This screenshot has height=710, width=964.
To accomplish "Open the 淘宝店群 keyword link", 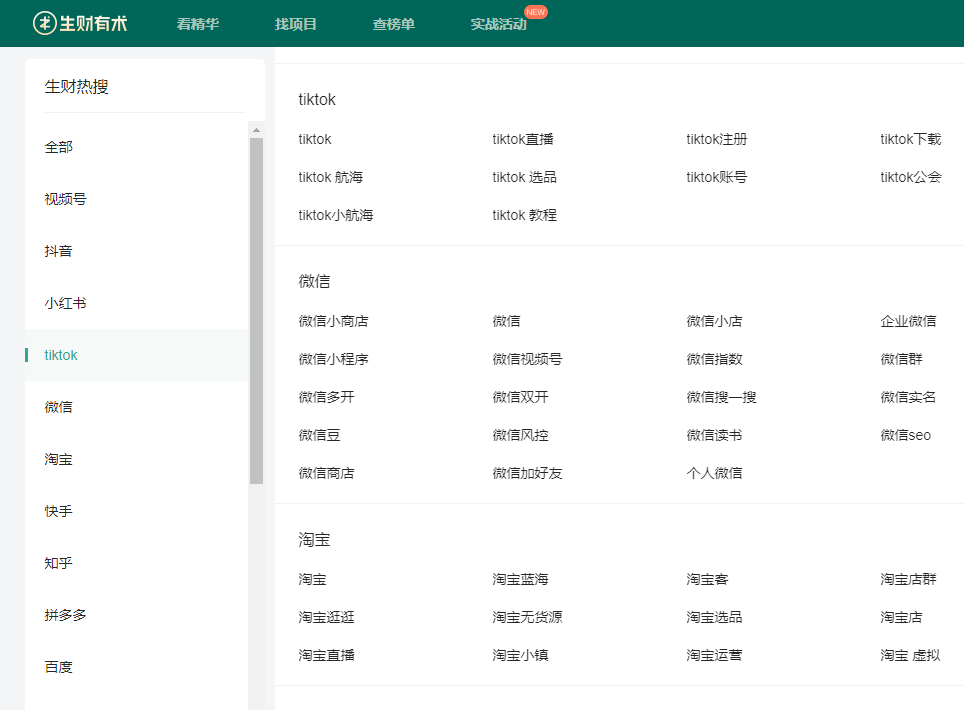I will click(x=908, y=579).
